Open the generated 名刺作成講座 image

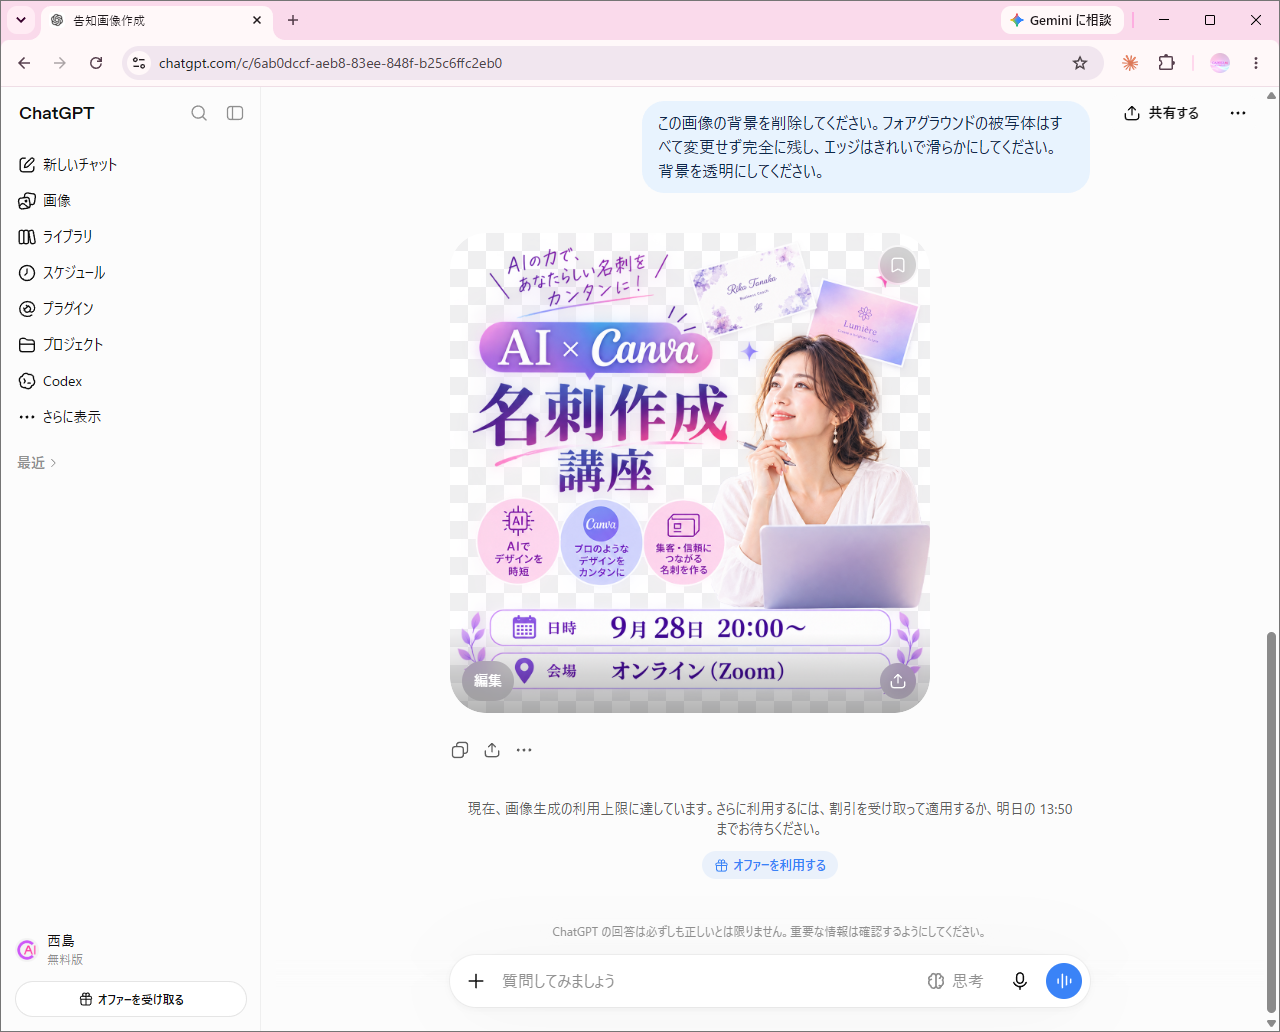[x=690, y=472]
